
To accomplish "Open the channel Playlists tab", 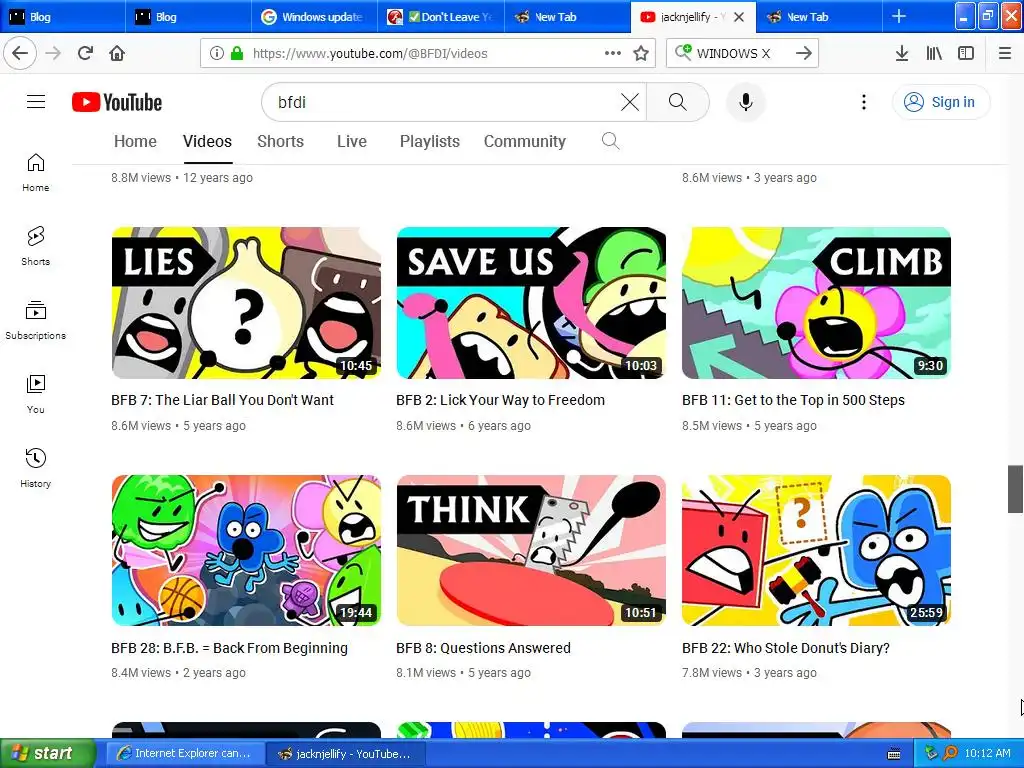I will click(430, 141).
